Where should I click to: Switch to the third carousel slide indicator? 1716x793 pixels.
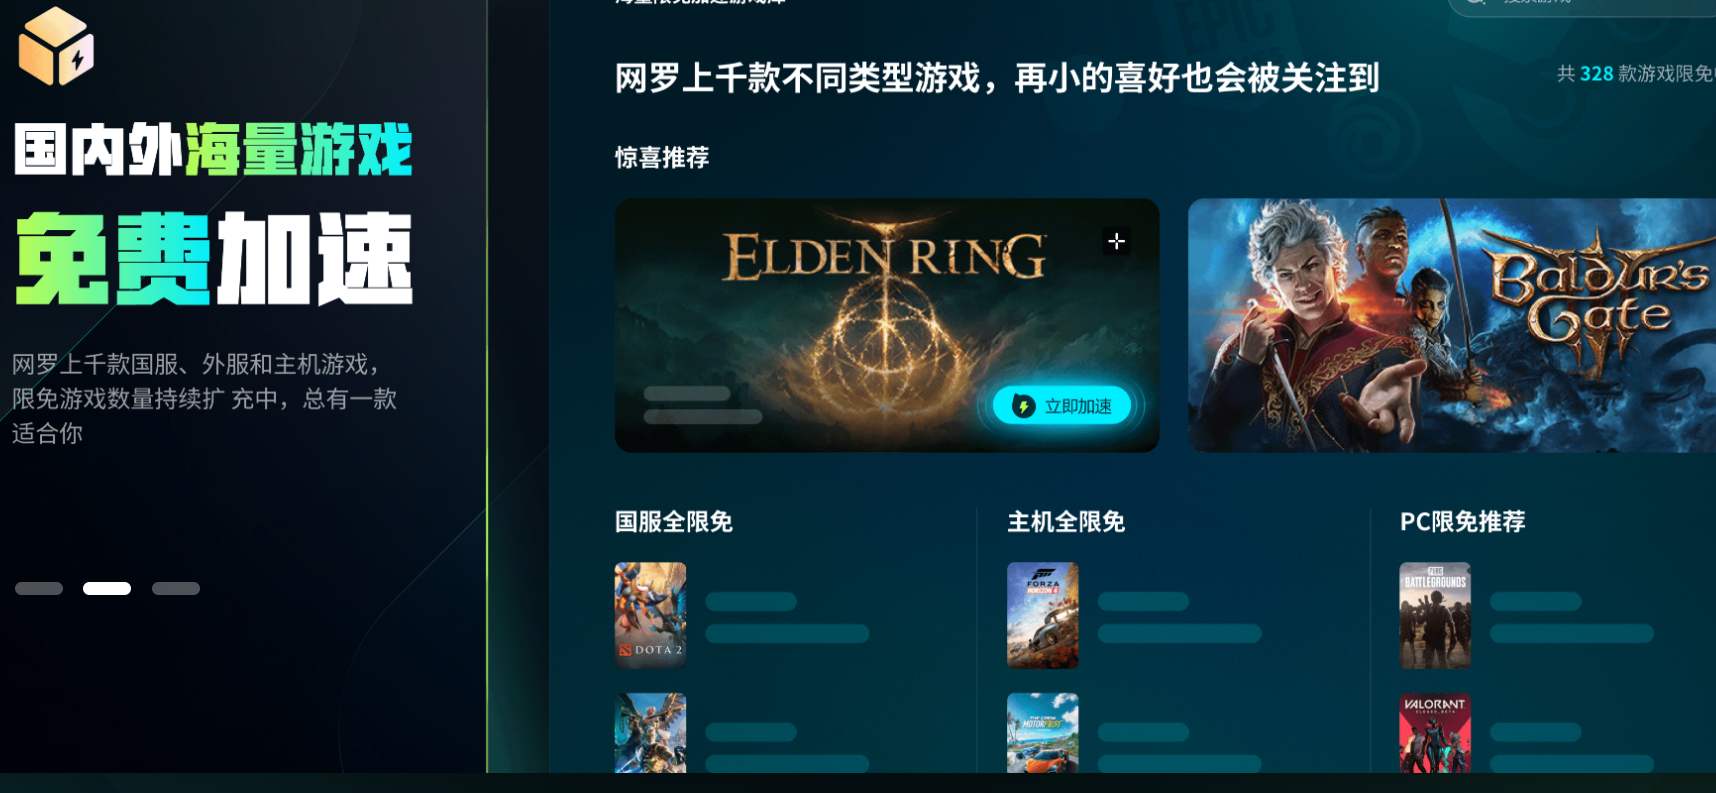(176, 588)
